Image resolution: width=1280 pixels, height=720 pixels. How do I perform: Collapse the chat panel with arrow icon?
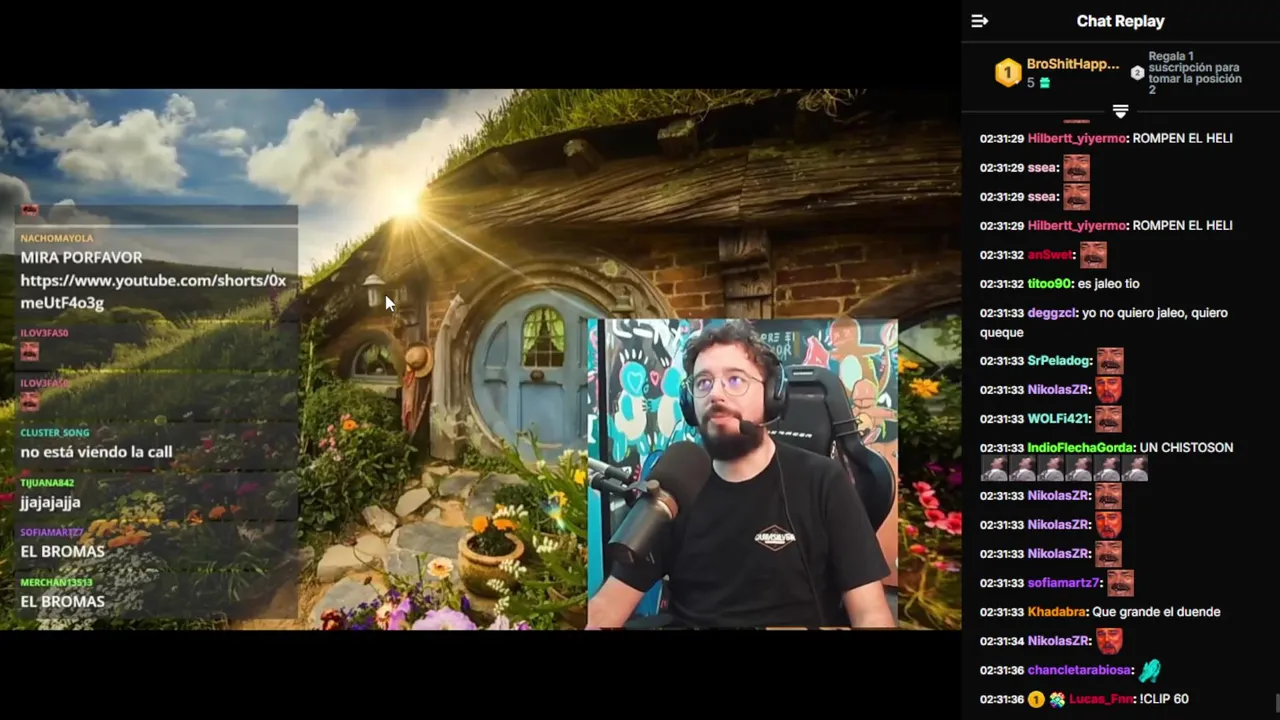click(980, 21)
